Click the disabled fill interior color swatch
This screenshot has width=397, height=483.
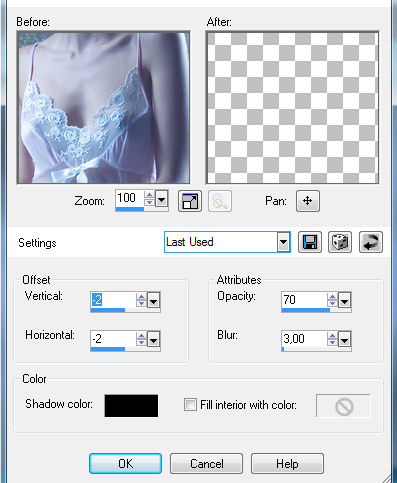click(343, 406)
